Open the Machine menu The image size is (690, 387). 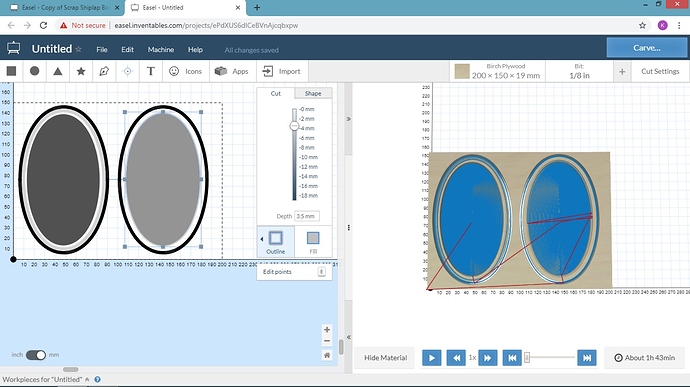pos(161,49)
